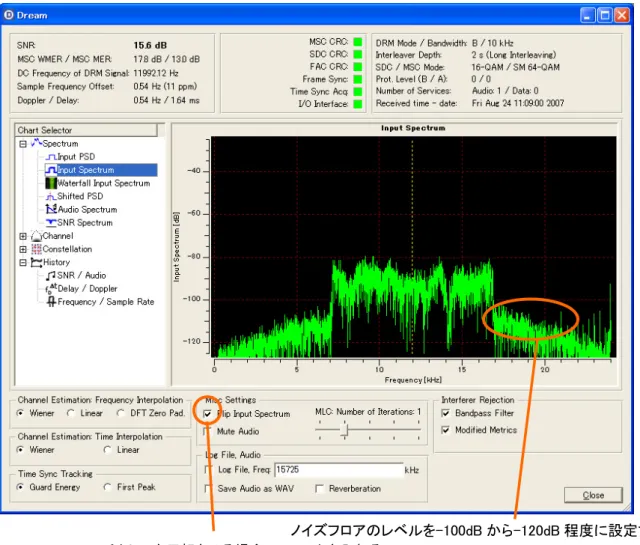Image resolution: width=640 pixels, height=545 pixels.
Task: Click the Channel group icon
Action: [x=36, y=236]
